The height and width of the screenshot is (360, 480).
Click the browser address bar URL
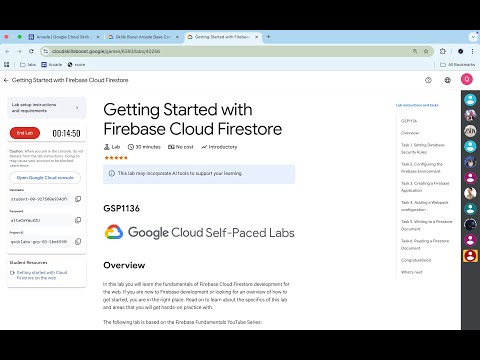coord(106,51)
